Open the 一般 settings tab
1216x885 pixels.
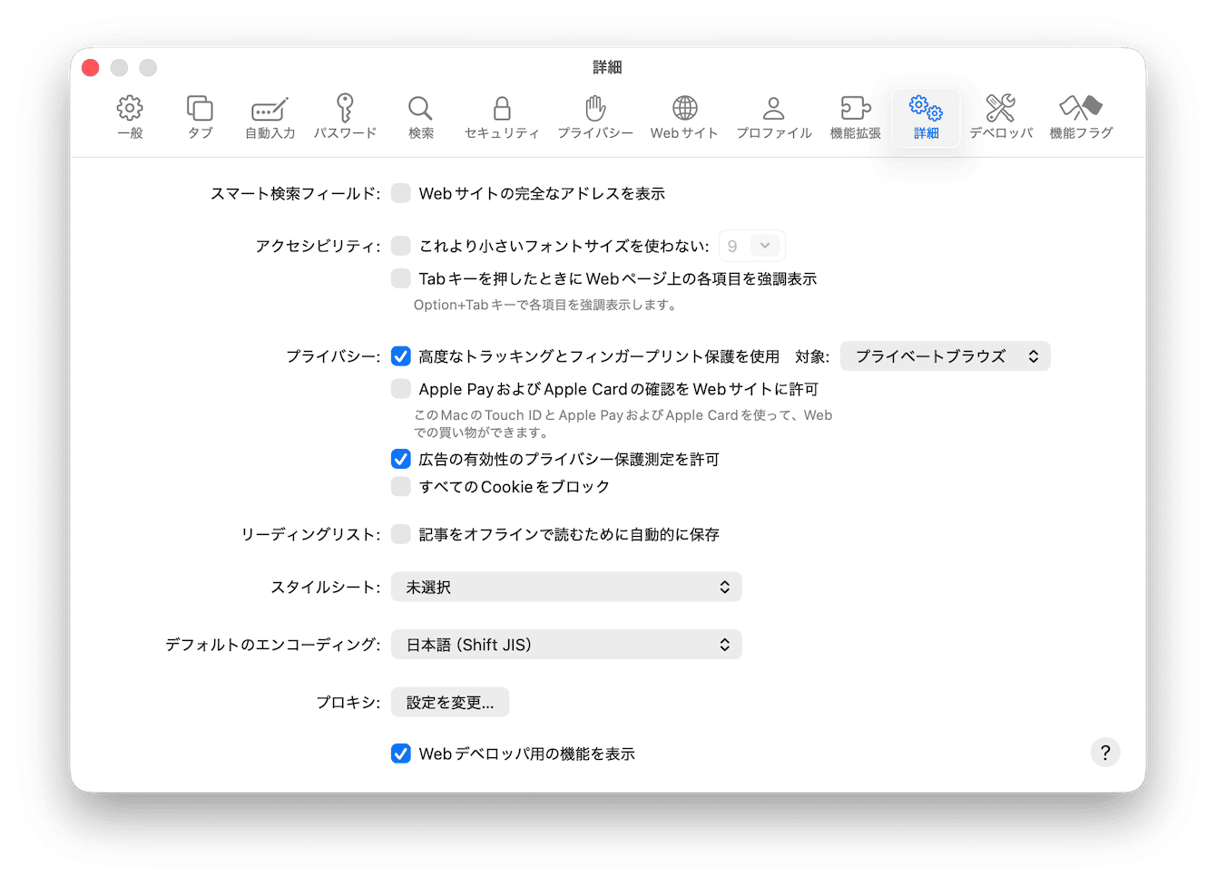coord(131,113)
